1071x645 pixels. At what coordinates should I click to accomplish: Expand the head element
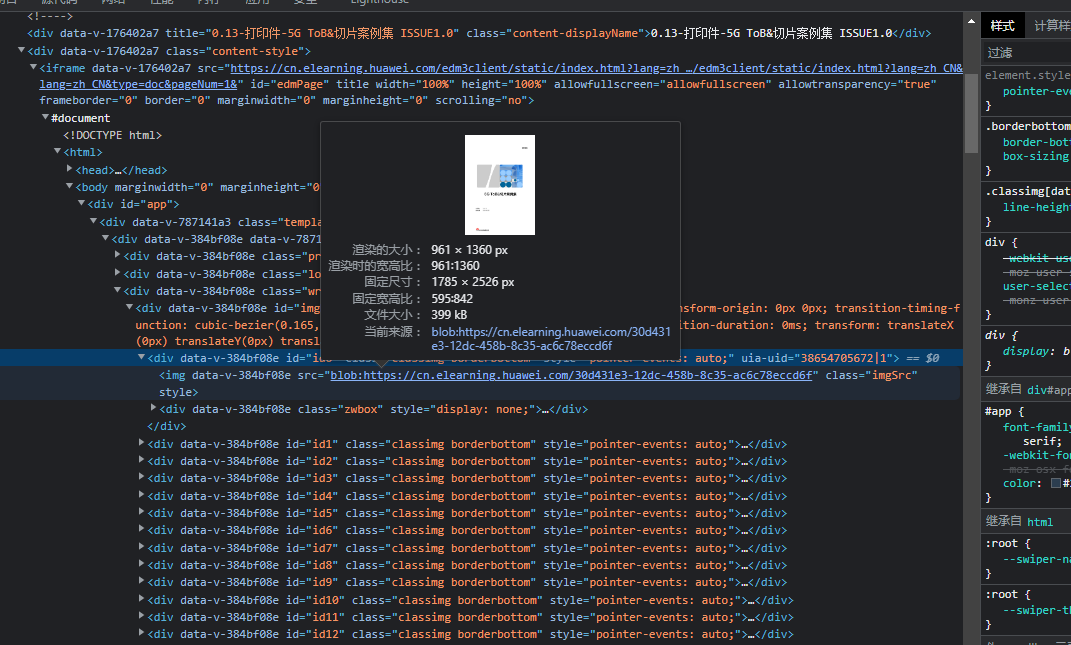point(69,170)
